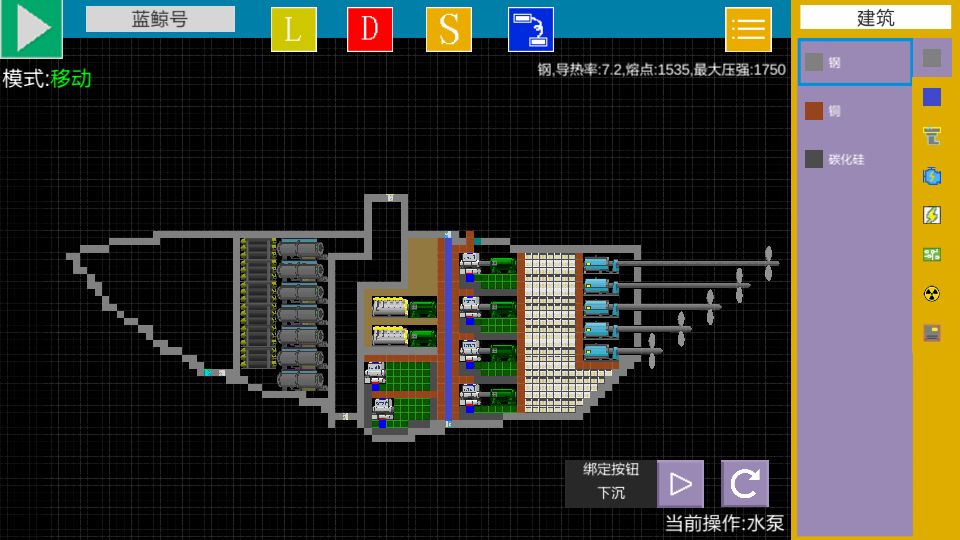
Task: Click the red D button
Action: (x=370, y=29)
